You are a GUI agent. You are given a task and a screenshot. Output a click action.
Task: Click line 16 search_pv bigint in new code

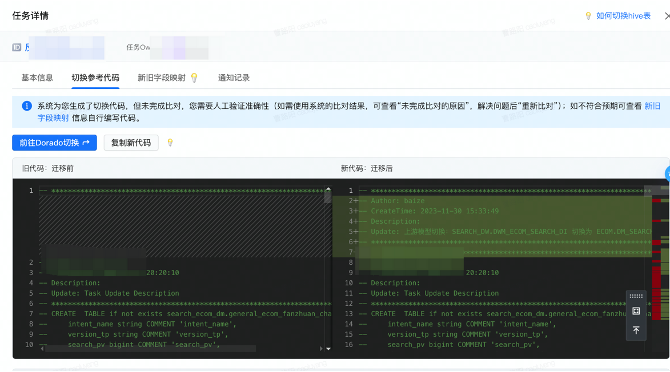(463, 345)
